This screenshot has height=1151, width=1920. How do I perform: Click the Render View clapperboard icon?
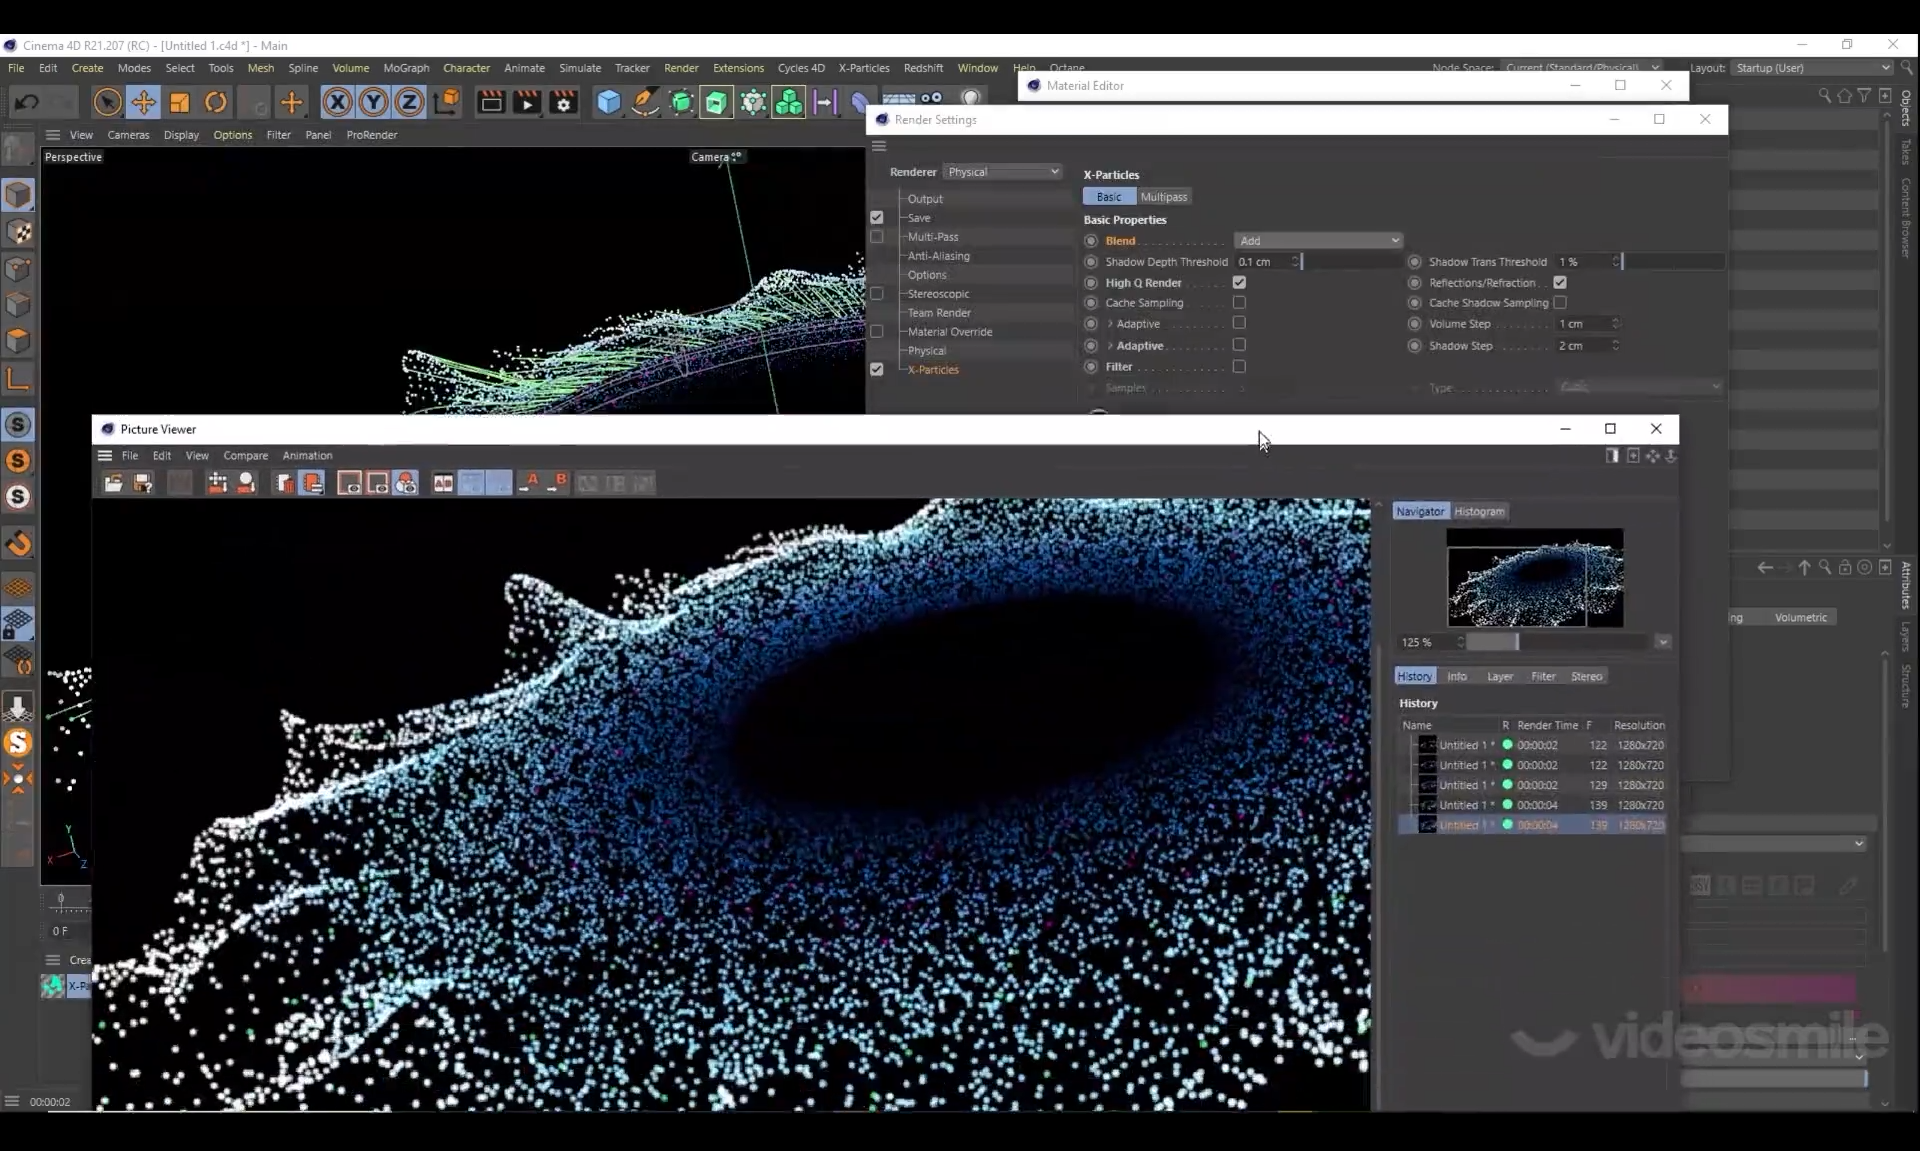[491, 102]
